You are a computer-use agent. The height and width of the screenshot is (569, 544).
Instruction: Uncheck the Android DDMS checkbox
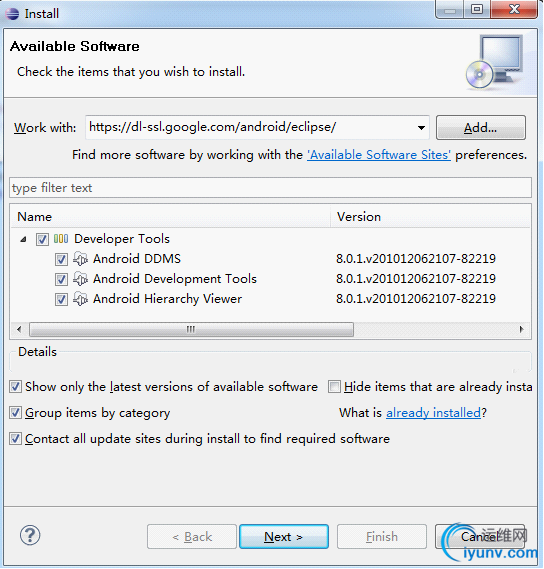click(61, 259)
